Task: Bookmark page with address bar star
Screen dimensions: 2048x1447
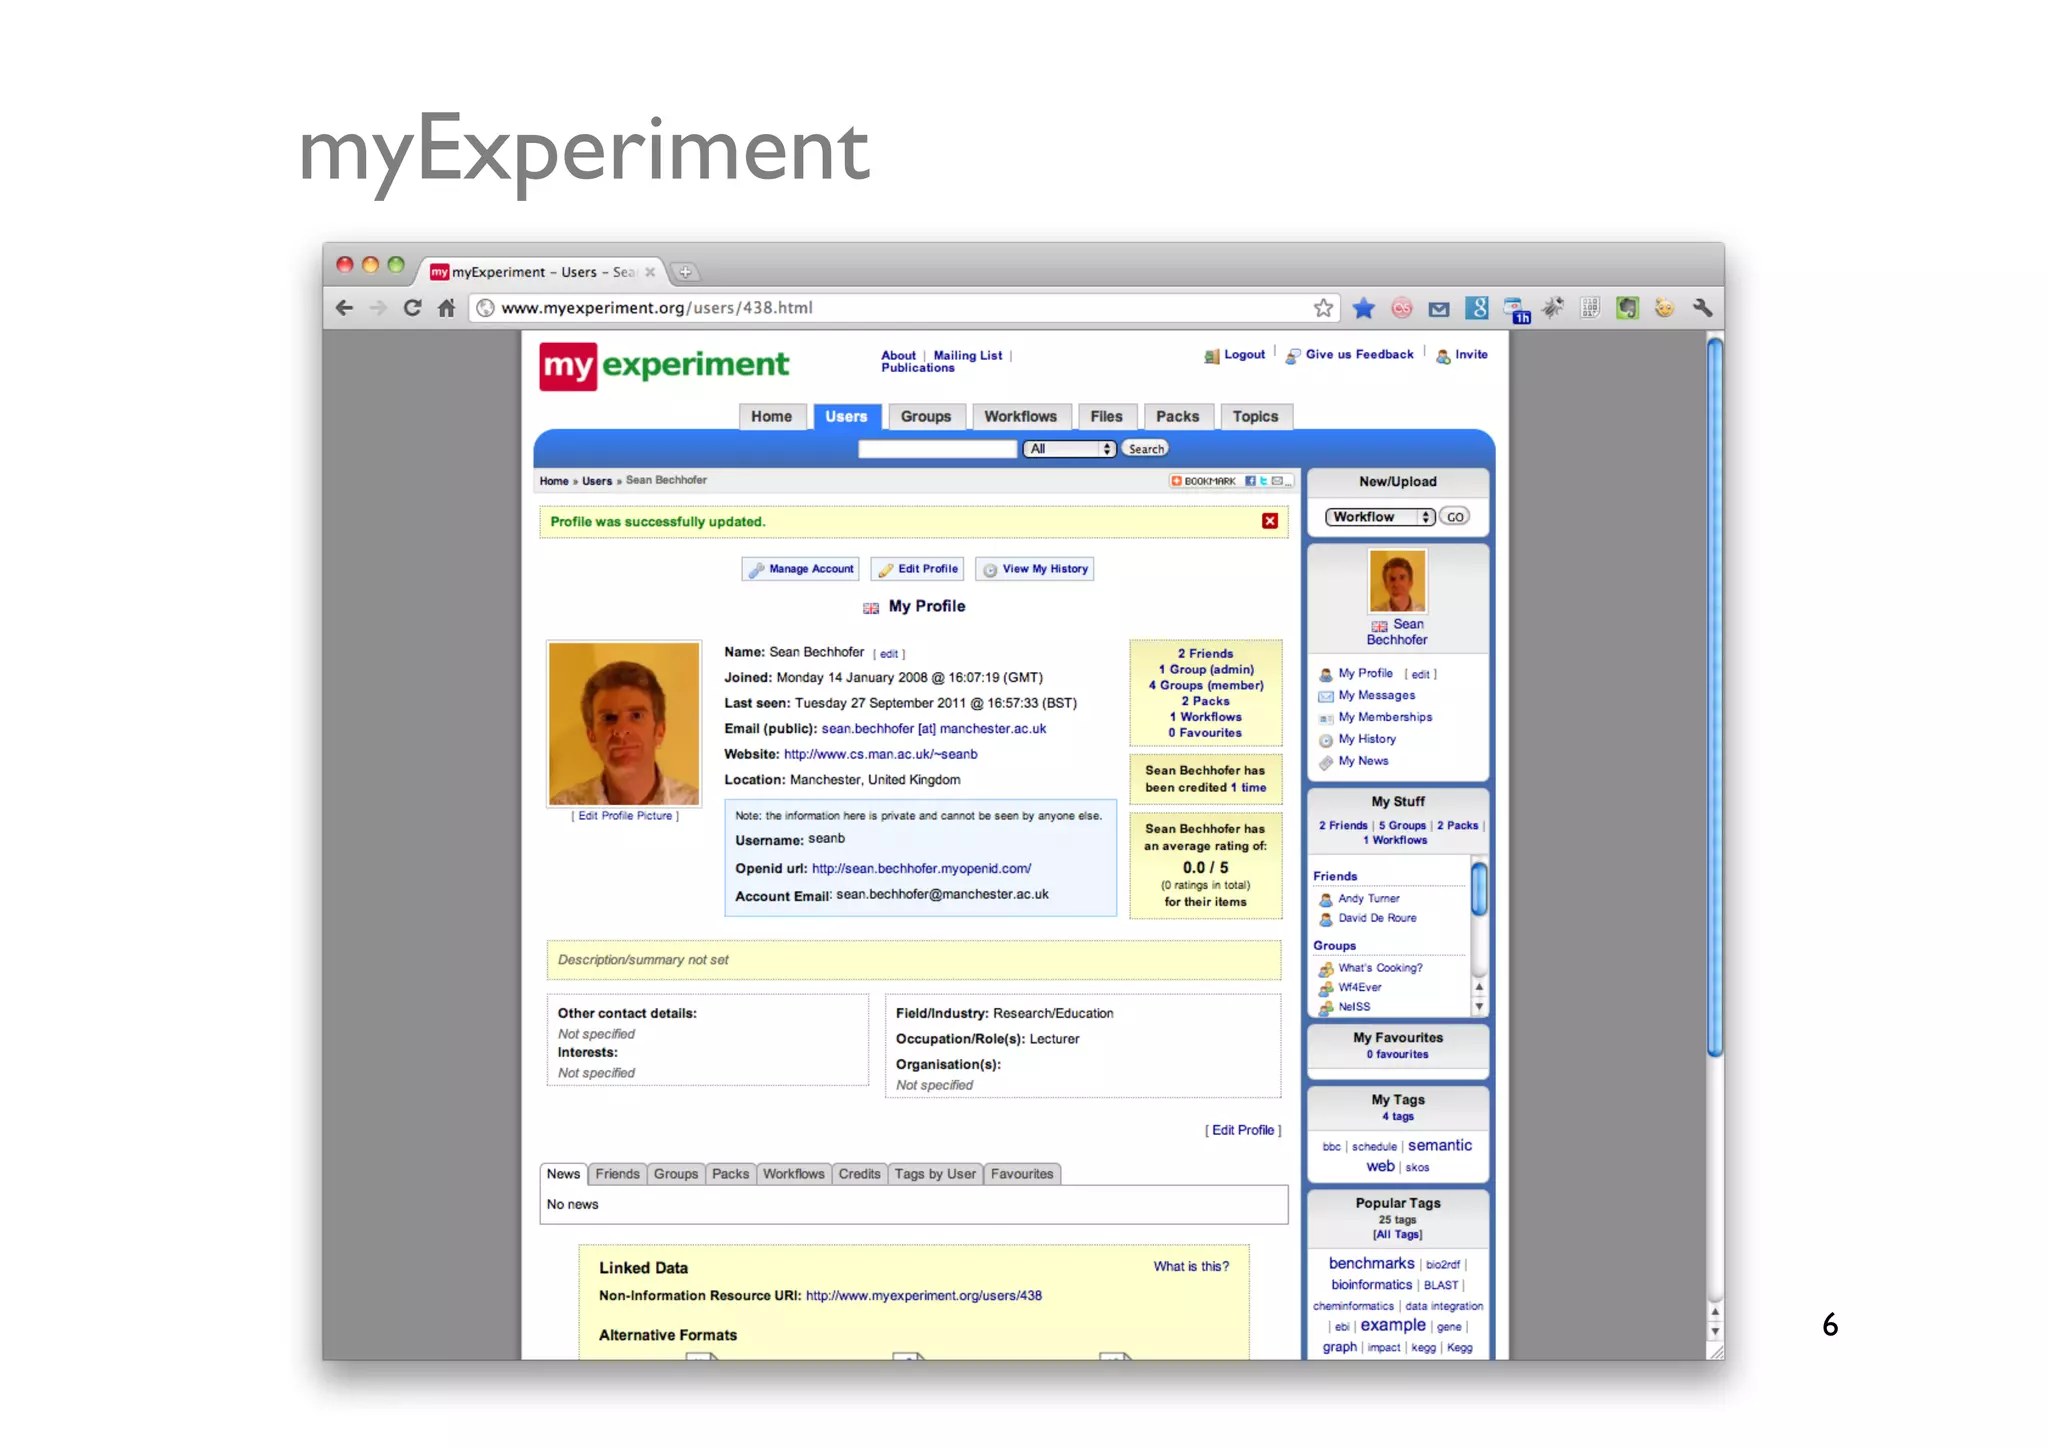Action: [x=1323, y=308]
